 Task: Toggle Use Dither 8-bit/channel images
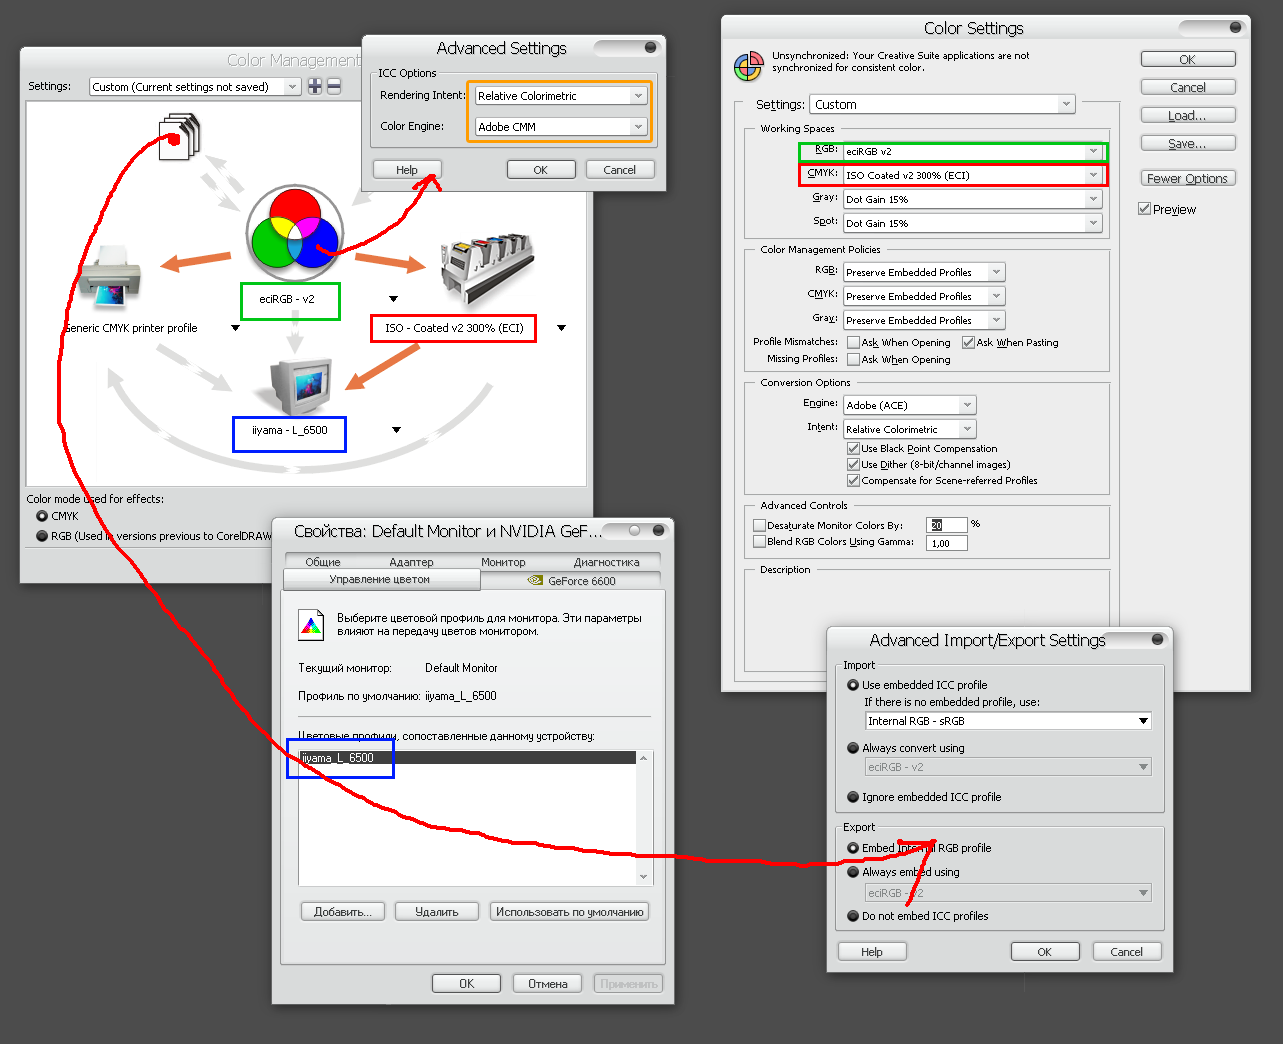click(853, 465)
